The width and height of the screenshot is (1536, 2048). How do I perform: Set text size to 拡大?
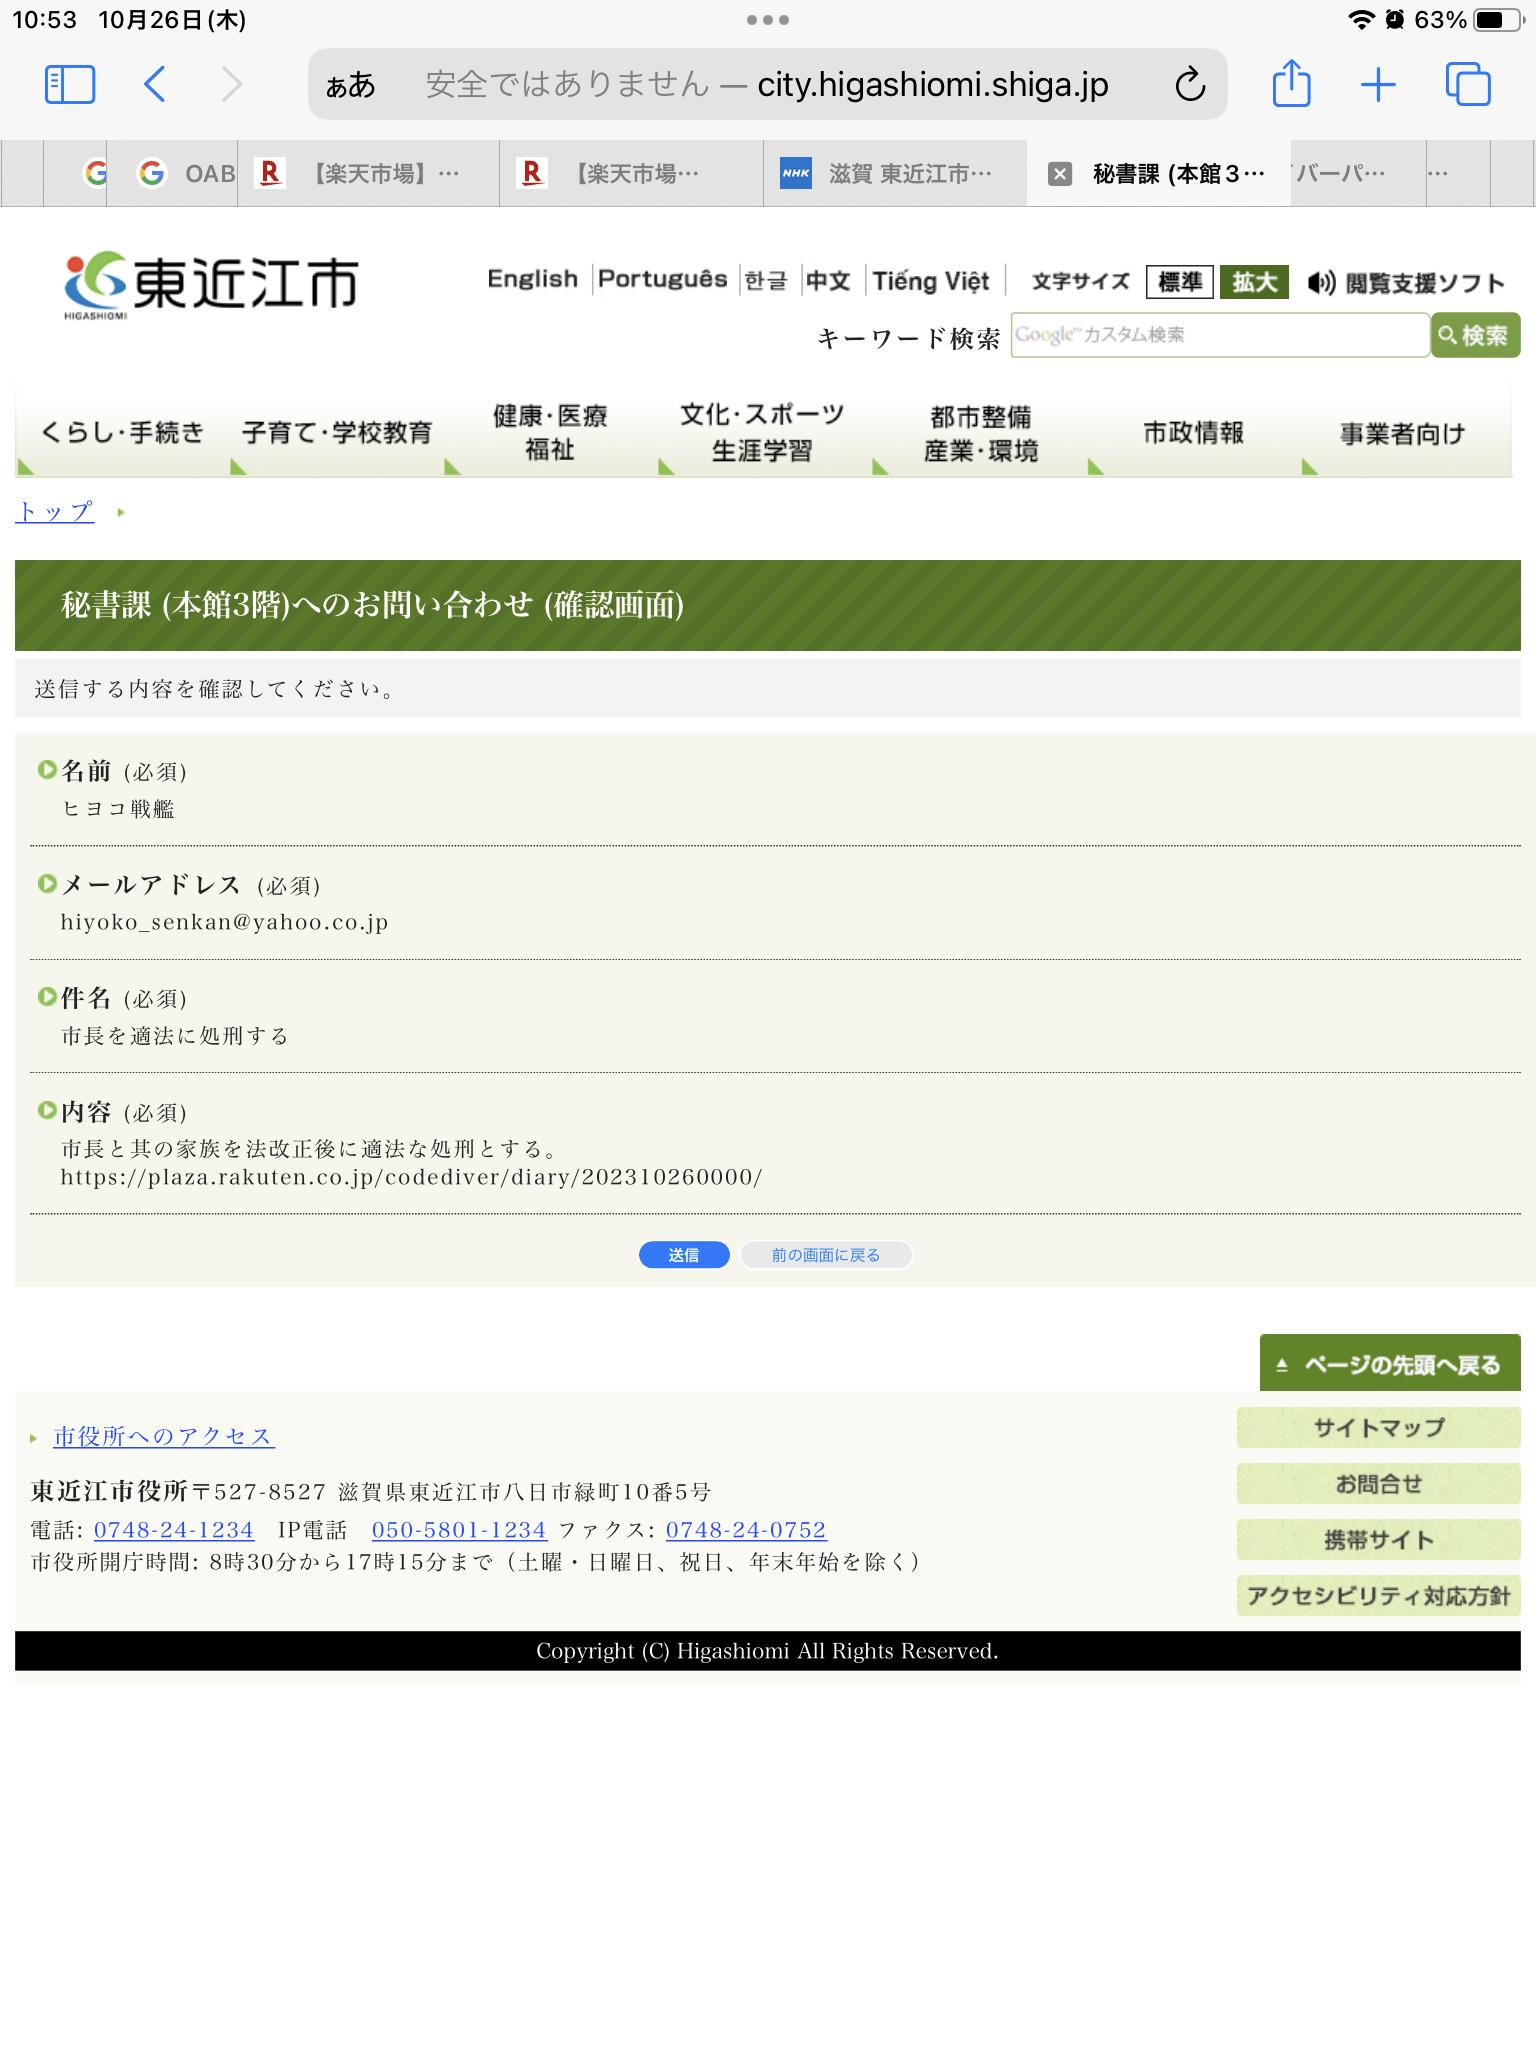tap(1254, 283)
